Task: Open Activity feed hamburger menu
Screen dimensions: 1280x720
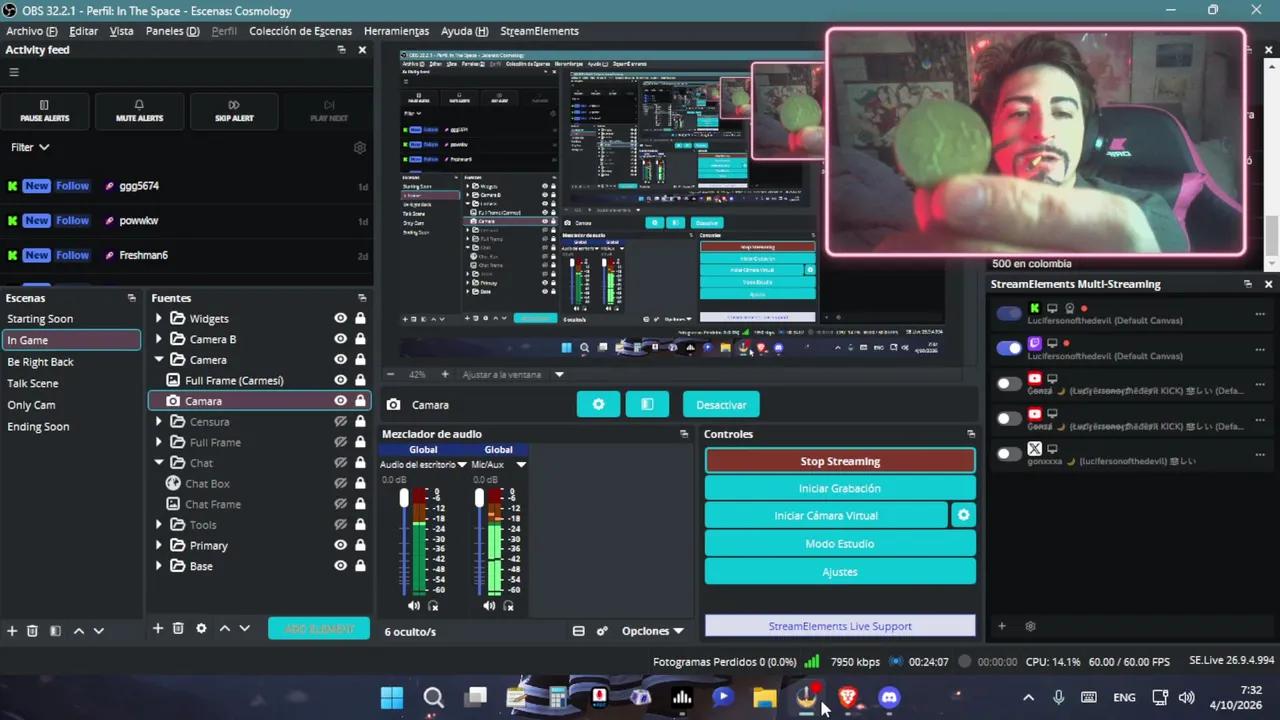Action: click(14, 72)
